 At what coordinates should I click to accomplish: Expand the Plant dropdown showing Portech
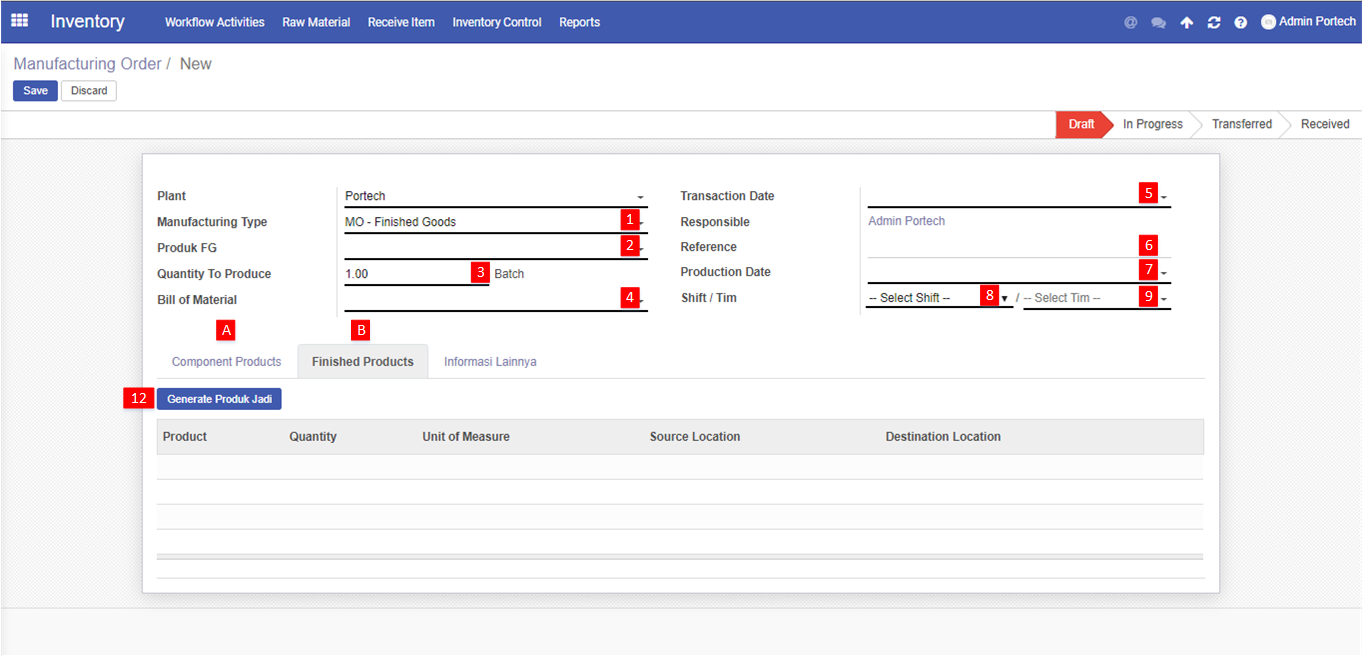coord(495,196)
